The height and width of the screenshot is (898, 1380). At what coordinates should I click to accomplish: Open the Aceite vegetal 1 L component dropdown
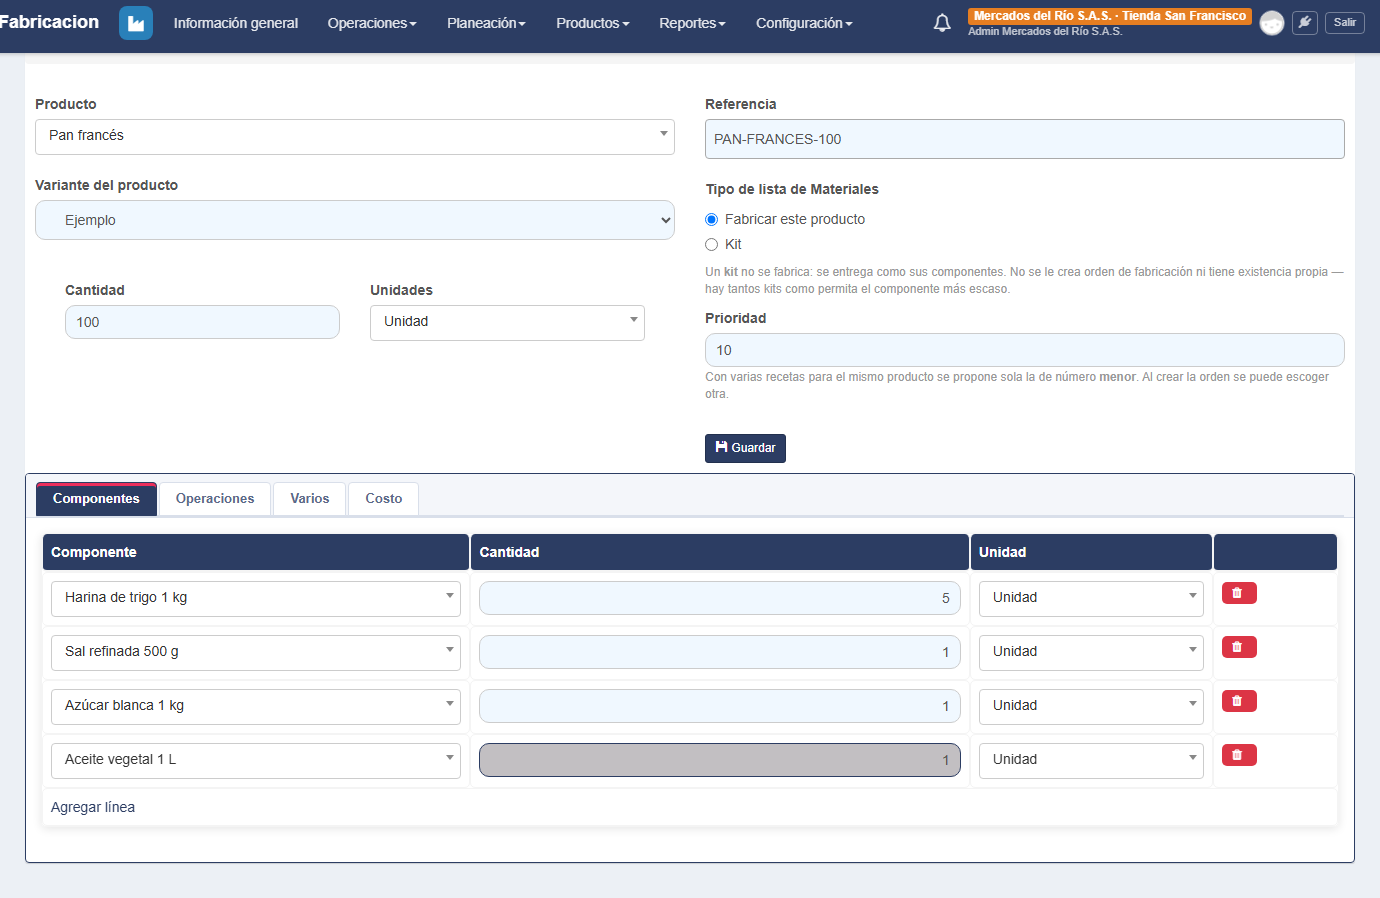click(256, 761)
